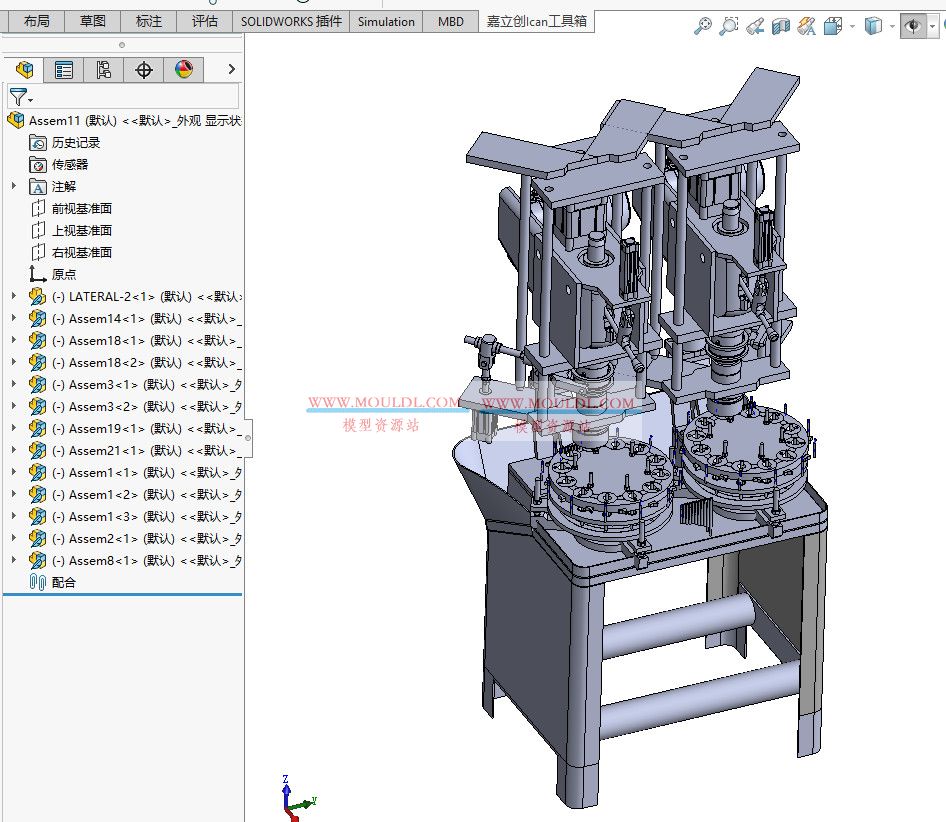This screenshot has height=822, width=946.
Task: Open the Section View tool
Action: point(781,26)
